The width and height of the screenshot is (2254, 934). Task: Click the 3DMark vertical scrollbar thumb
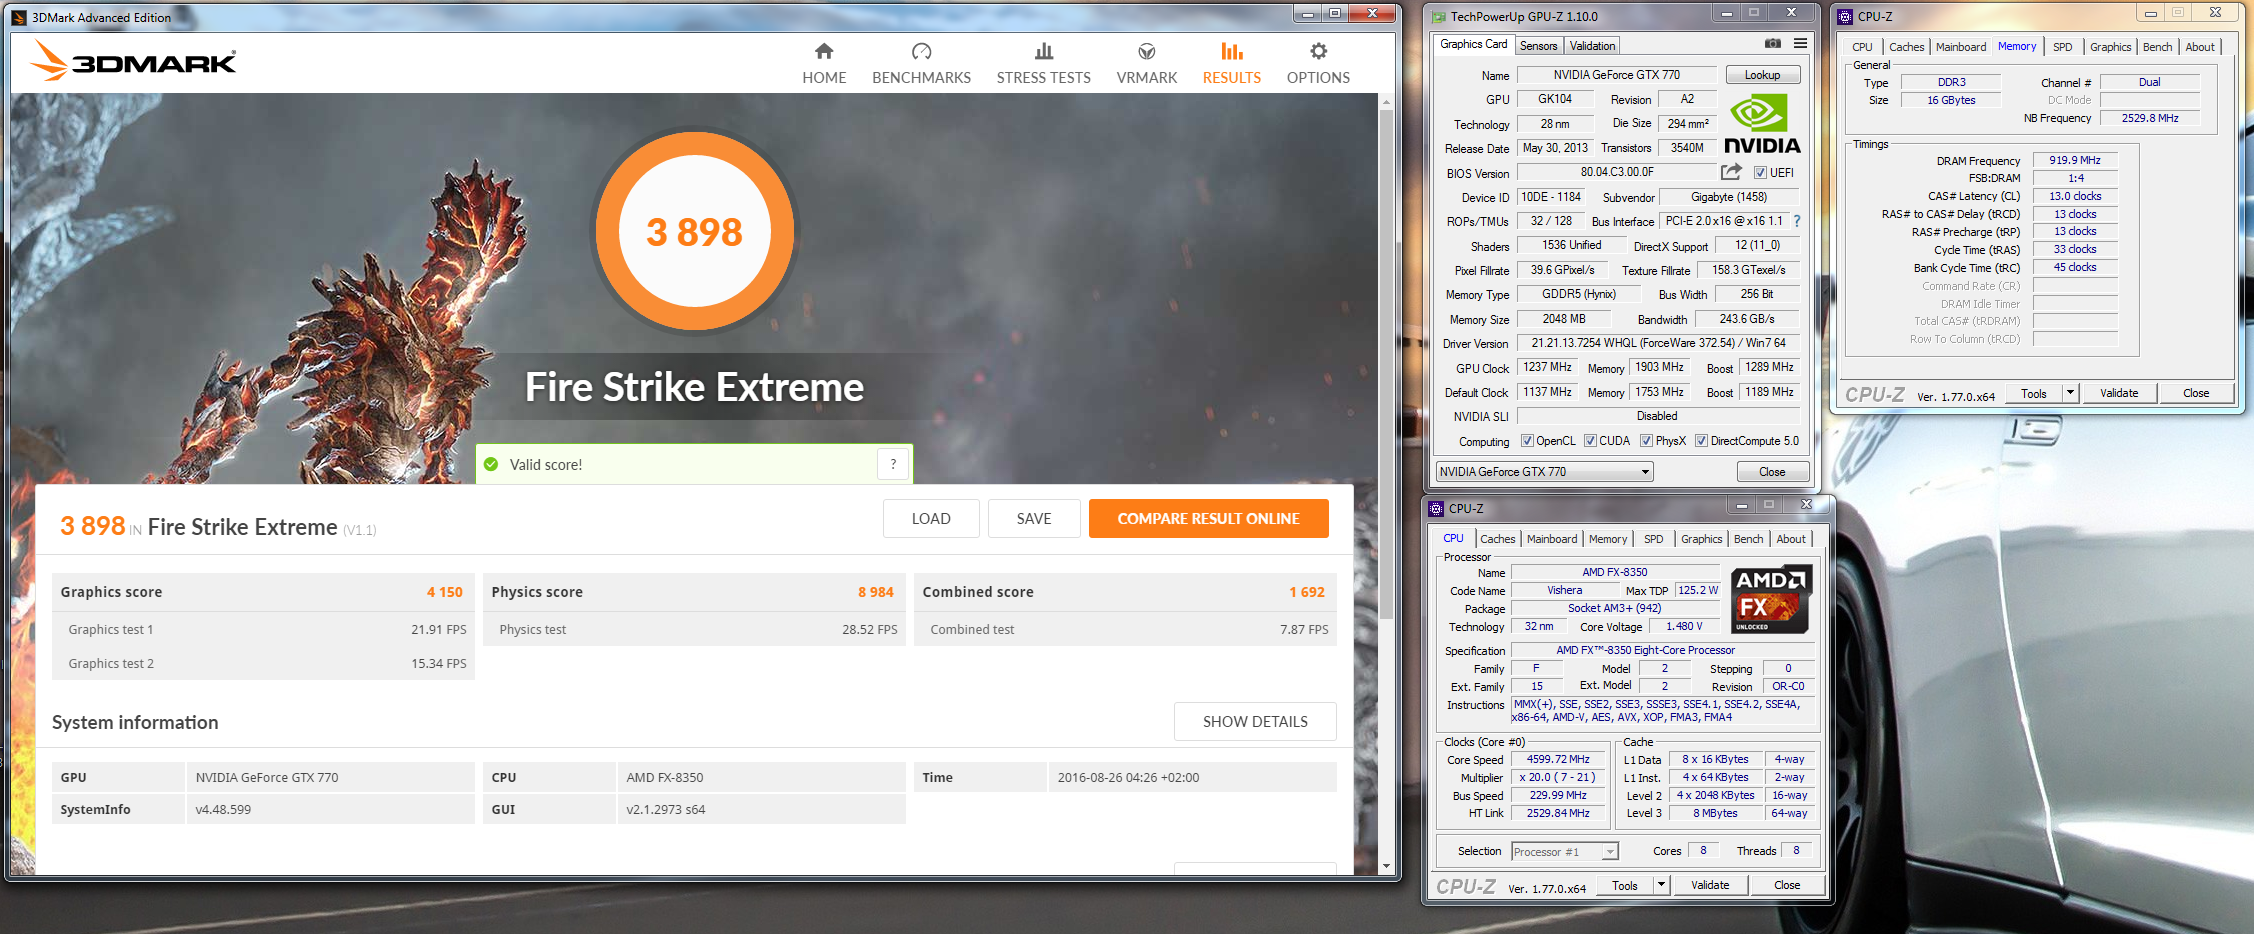coord(1386,364)
